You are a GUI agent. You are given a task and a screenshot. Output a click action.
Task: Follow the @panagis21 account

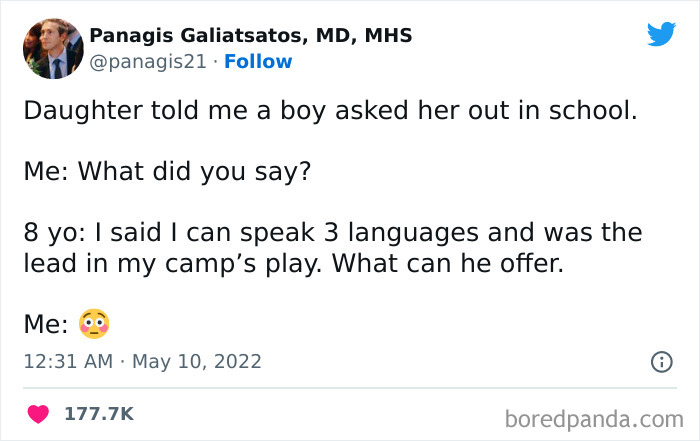pyautogui.click(x=258, y=61)
